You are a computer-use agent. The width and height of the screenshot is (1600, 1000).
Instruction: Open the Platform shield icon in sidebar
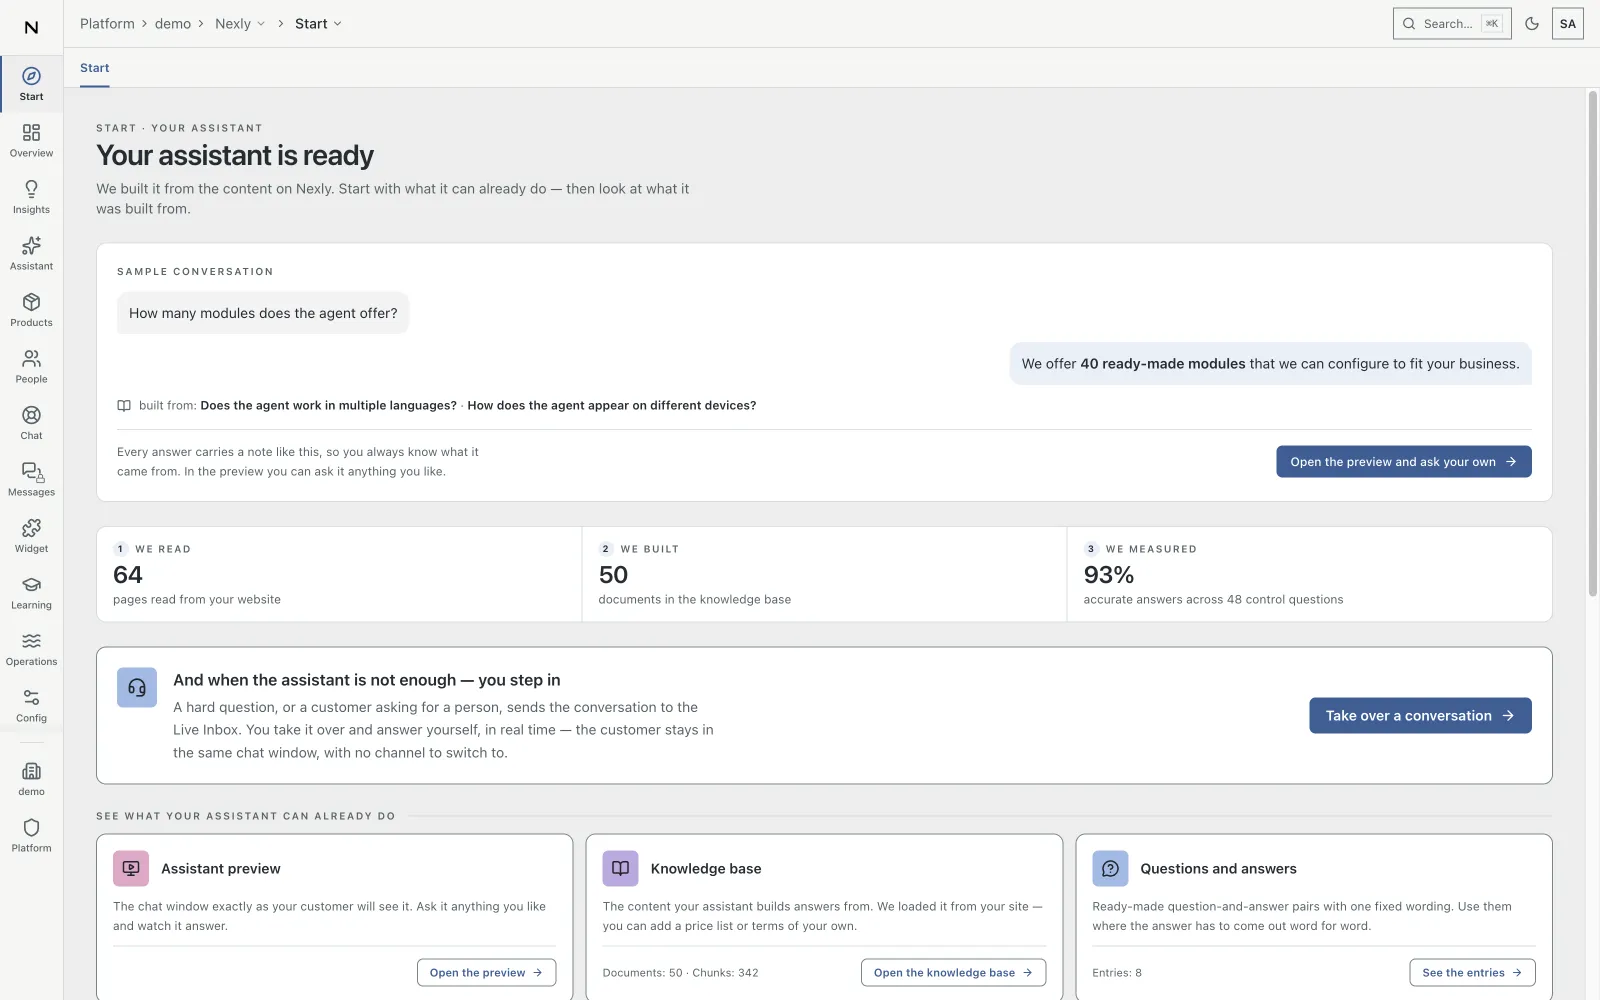(x=31, y=836)
